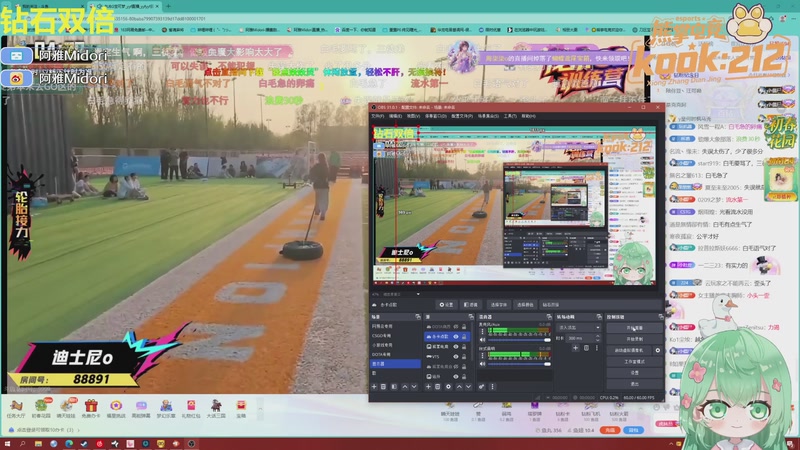Toggle lock on the DOTA source row

pyautogui.click(x=464, y=327)
